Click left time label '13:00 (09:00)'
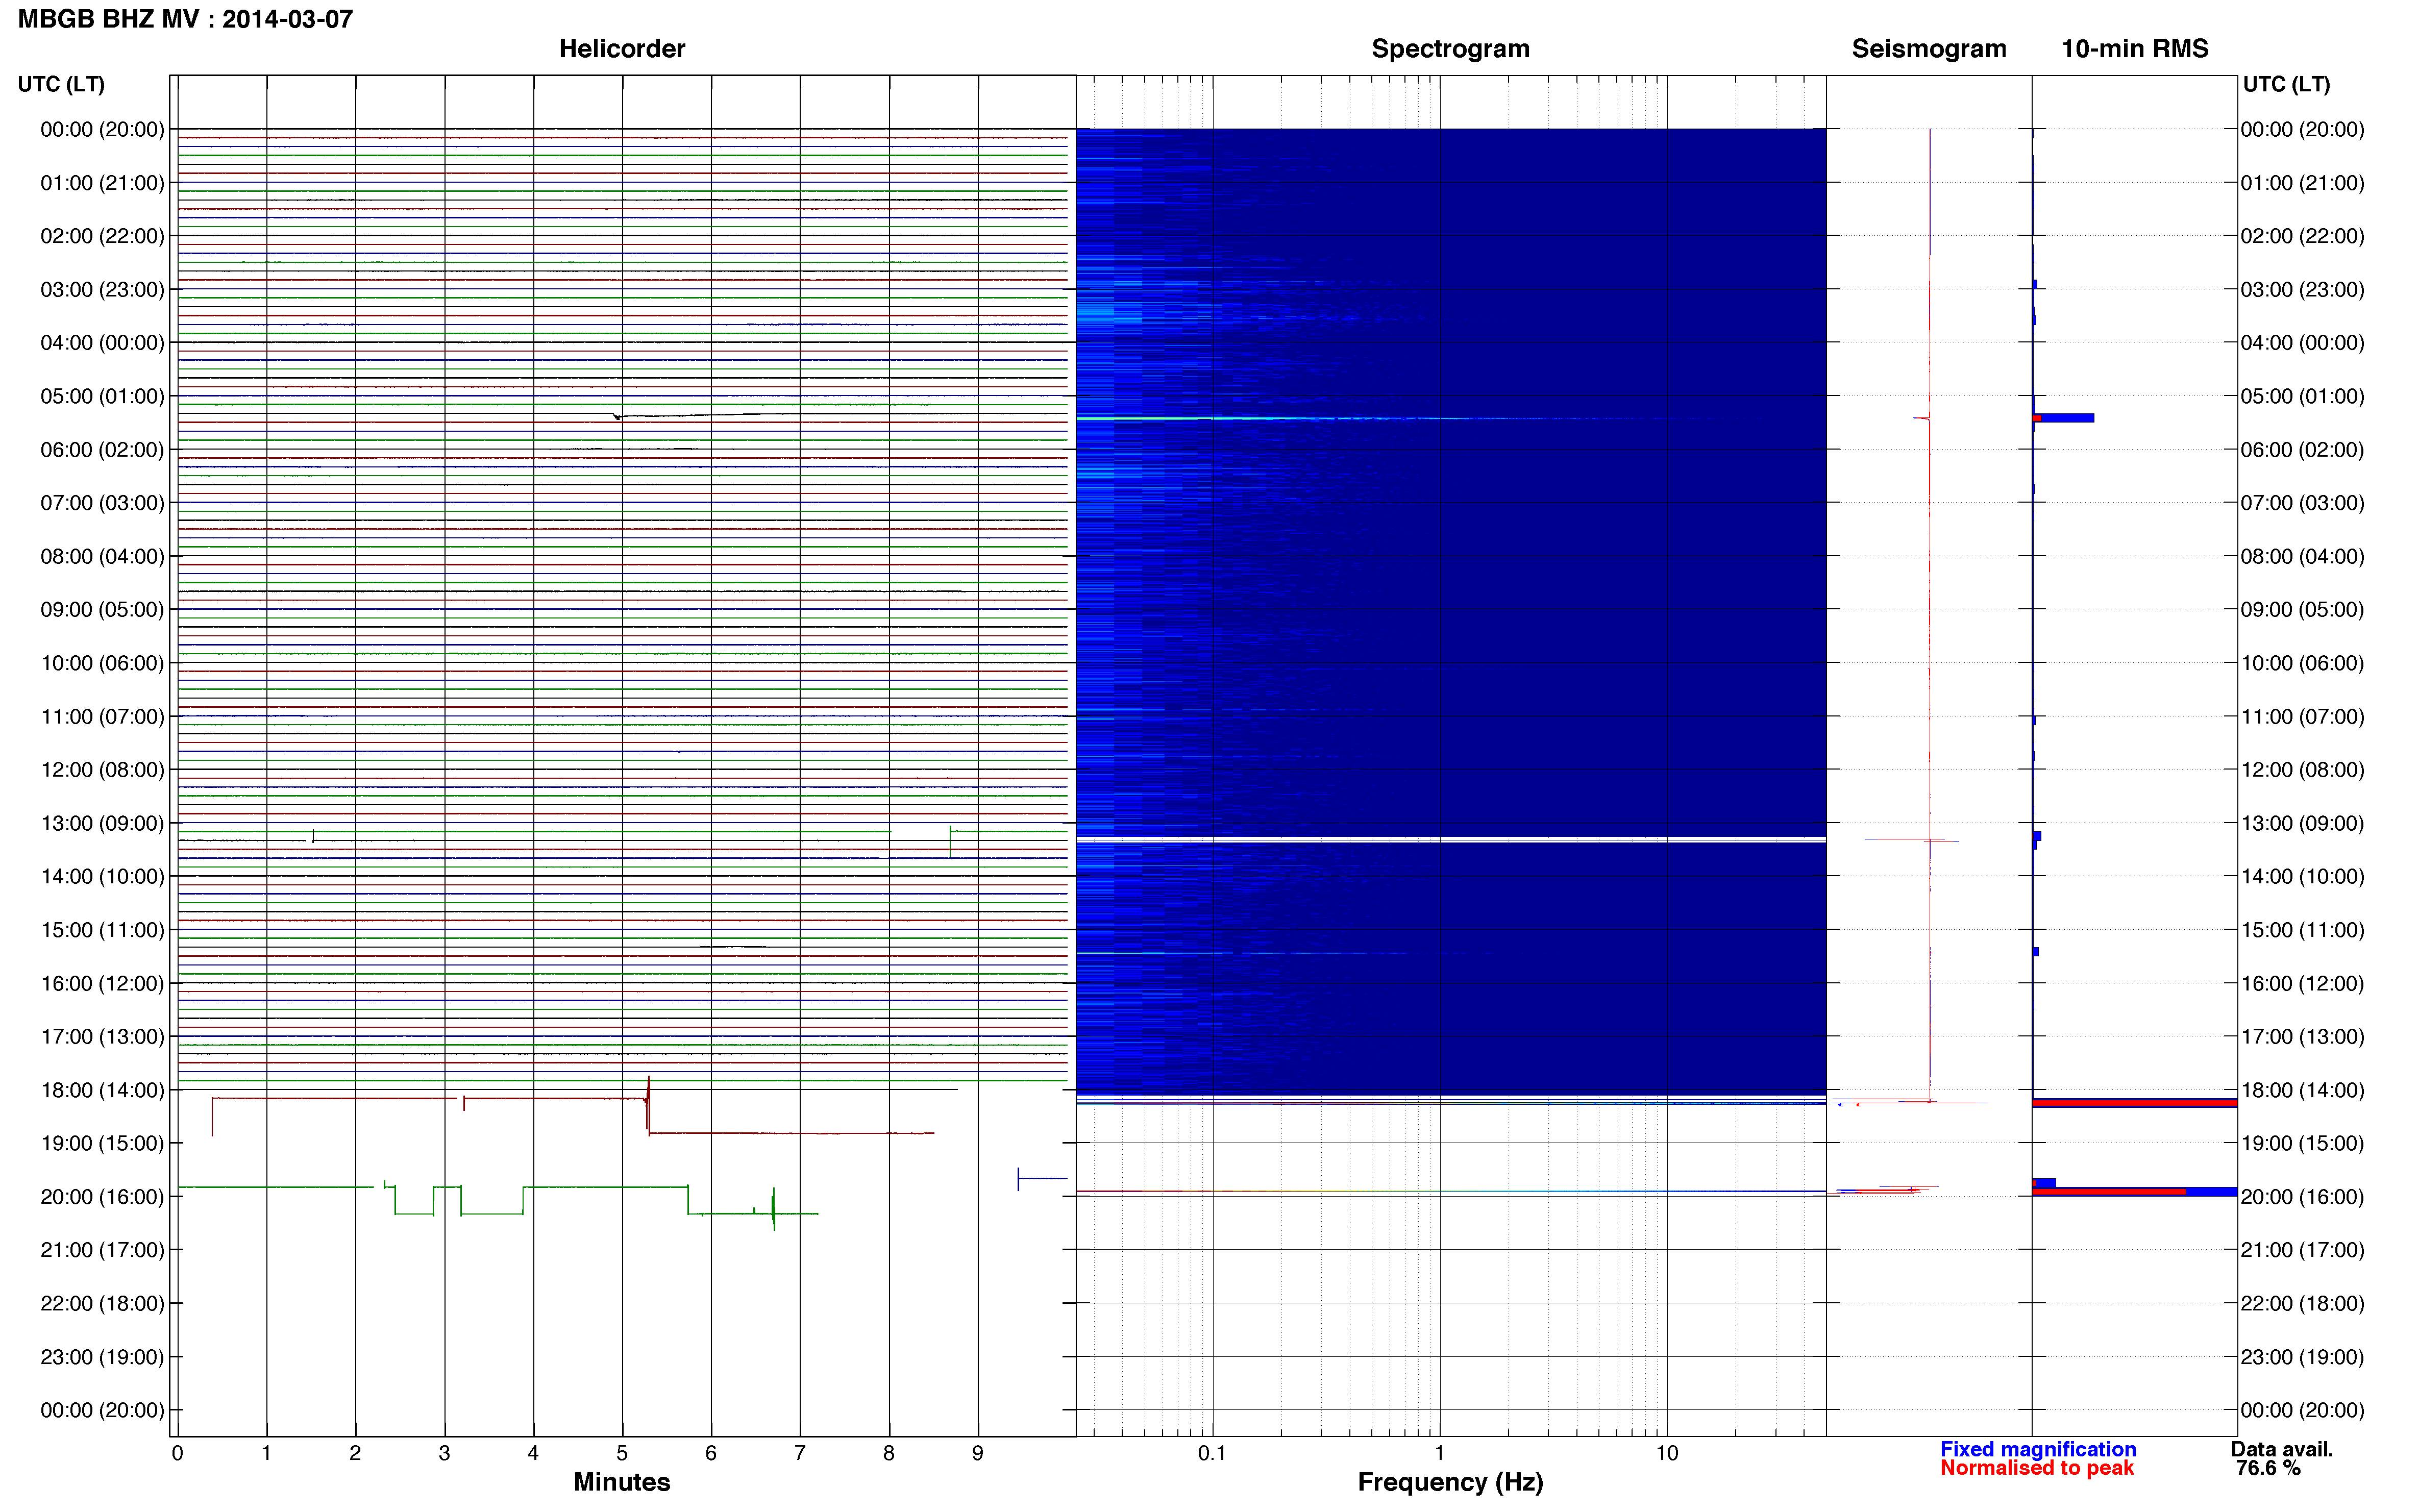The width and height of the screenshot is (2419, 1512). pyautogui.click(x=102, y=823)
